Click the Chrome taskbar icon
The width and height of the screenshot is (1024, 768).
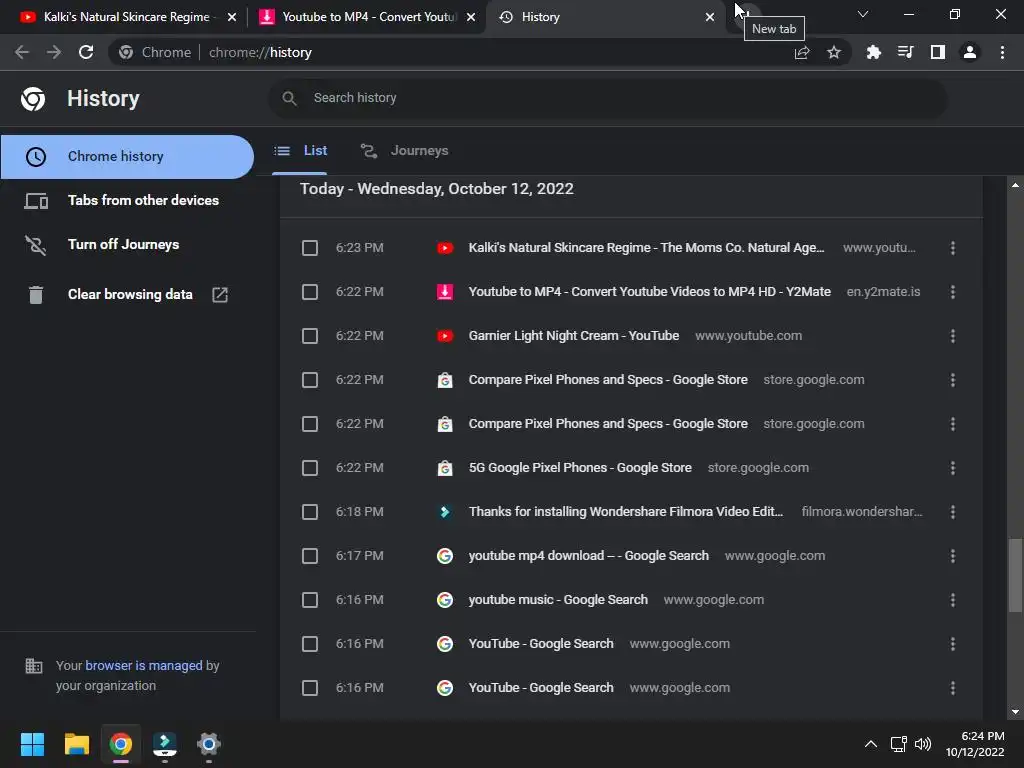point(120,744)
